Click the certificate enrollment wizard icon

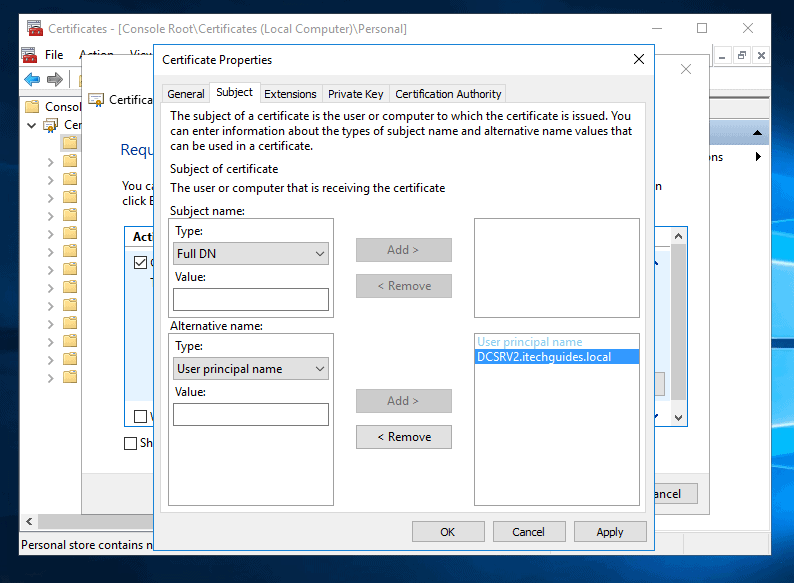click(96, 100)
